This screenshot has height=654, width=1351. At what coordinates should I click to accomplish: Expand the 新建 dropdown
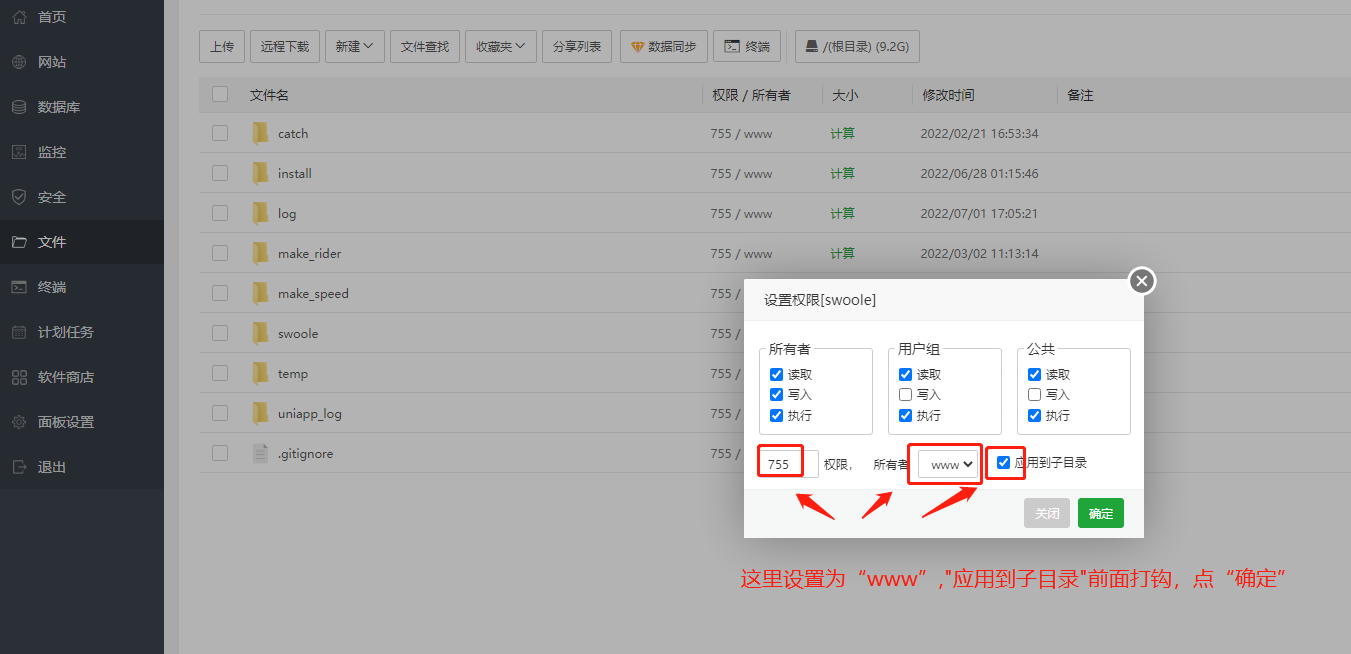coord(355,46)
